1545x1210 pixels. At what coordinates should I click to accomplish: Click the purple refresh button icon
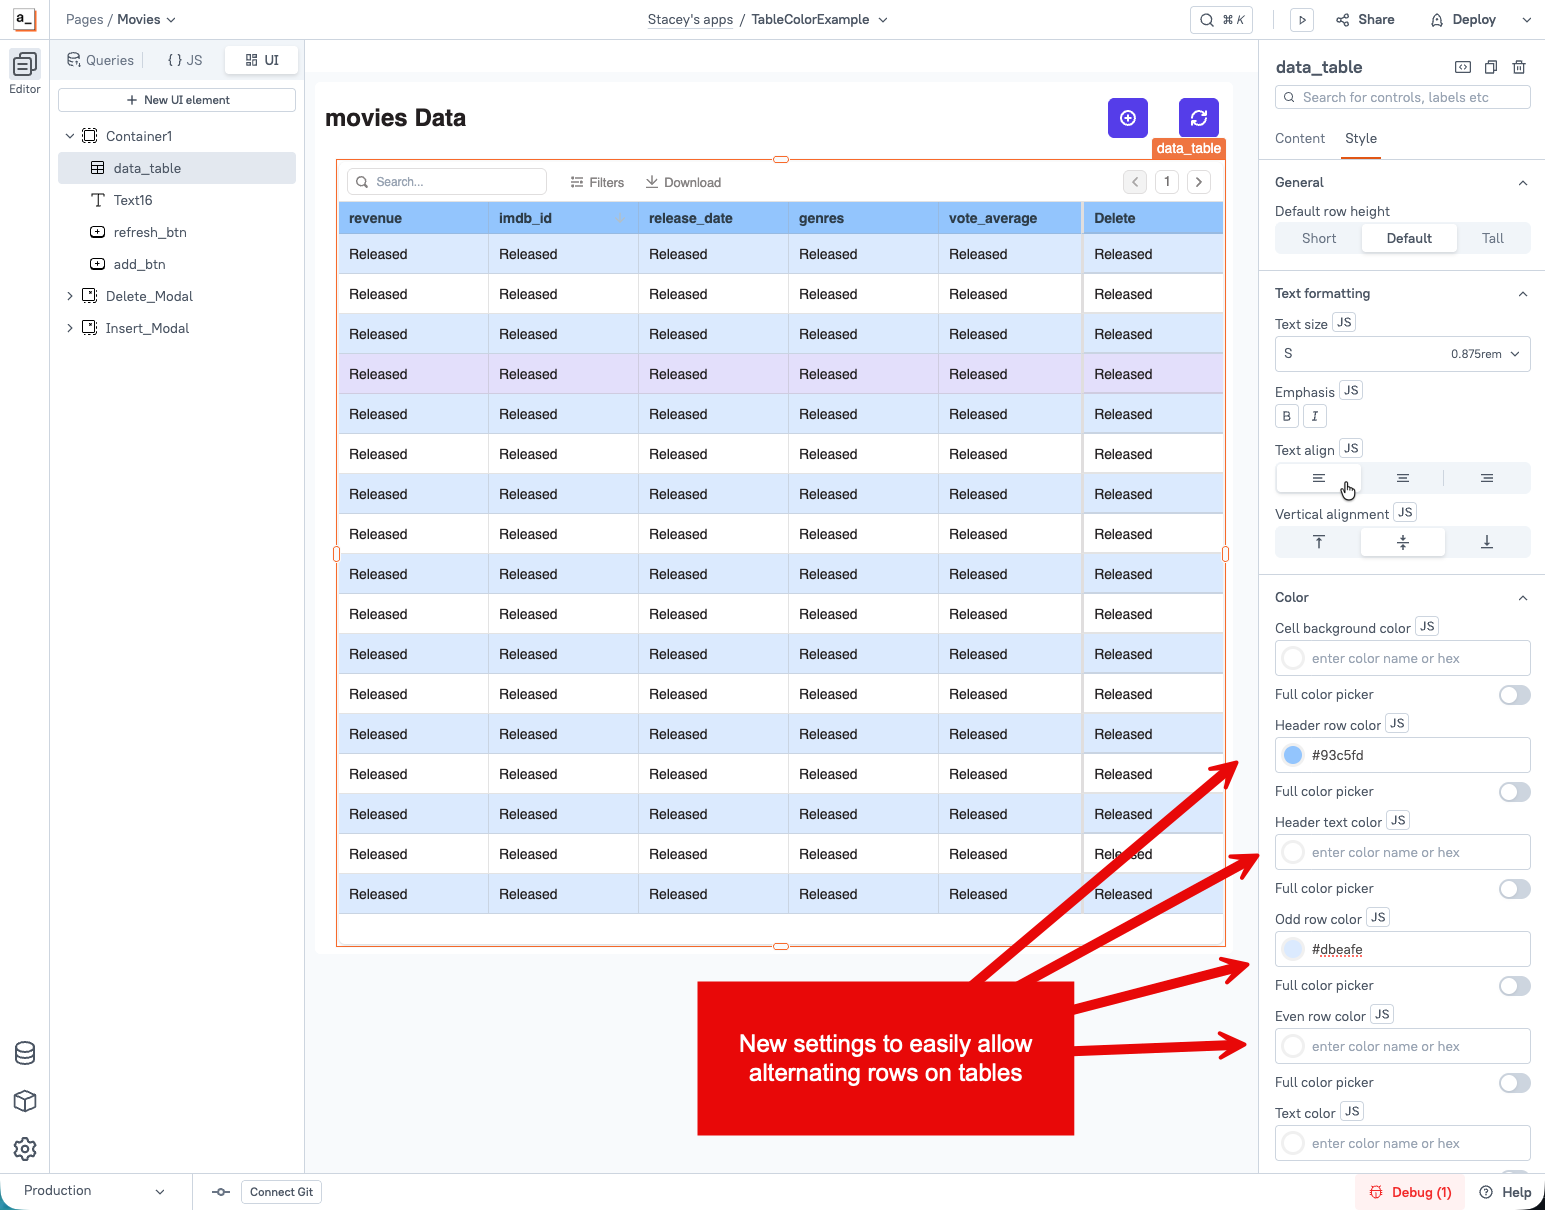coord(1198,118)
